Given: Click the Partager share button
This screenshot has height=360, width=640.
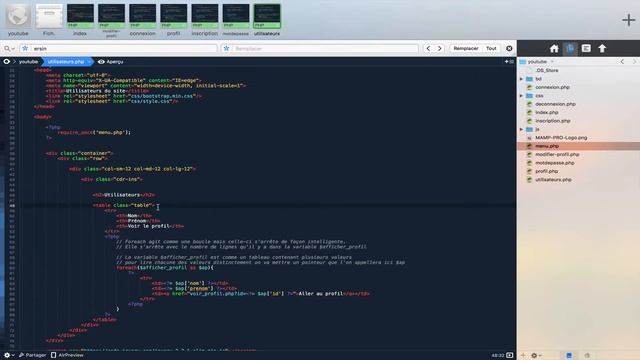Looking at the screenshot, I should click(32, 355).
